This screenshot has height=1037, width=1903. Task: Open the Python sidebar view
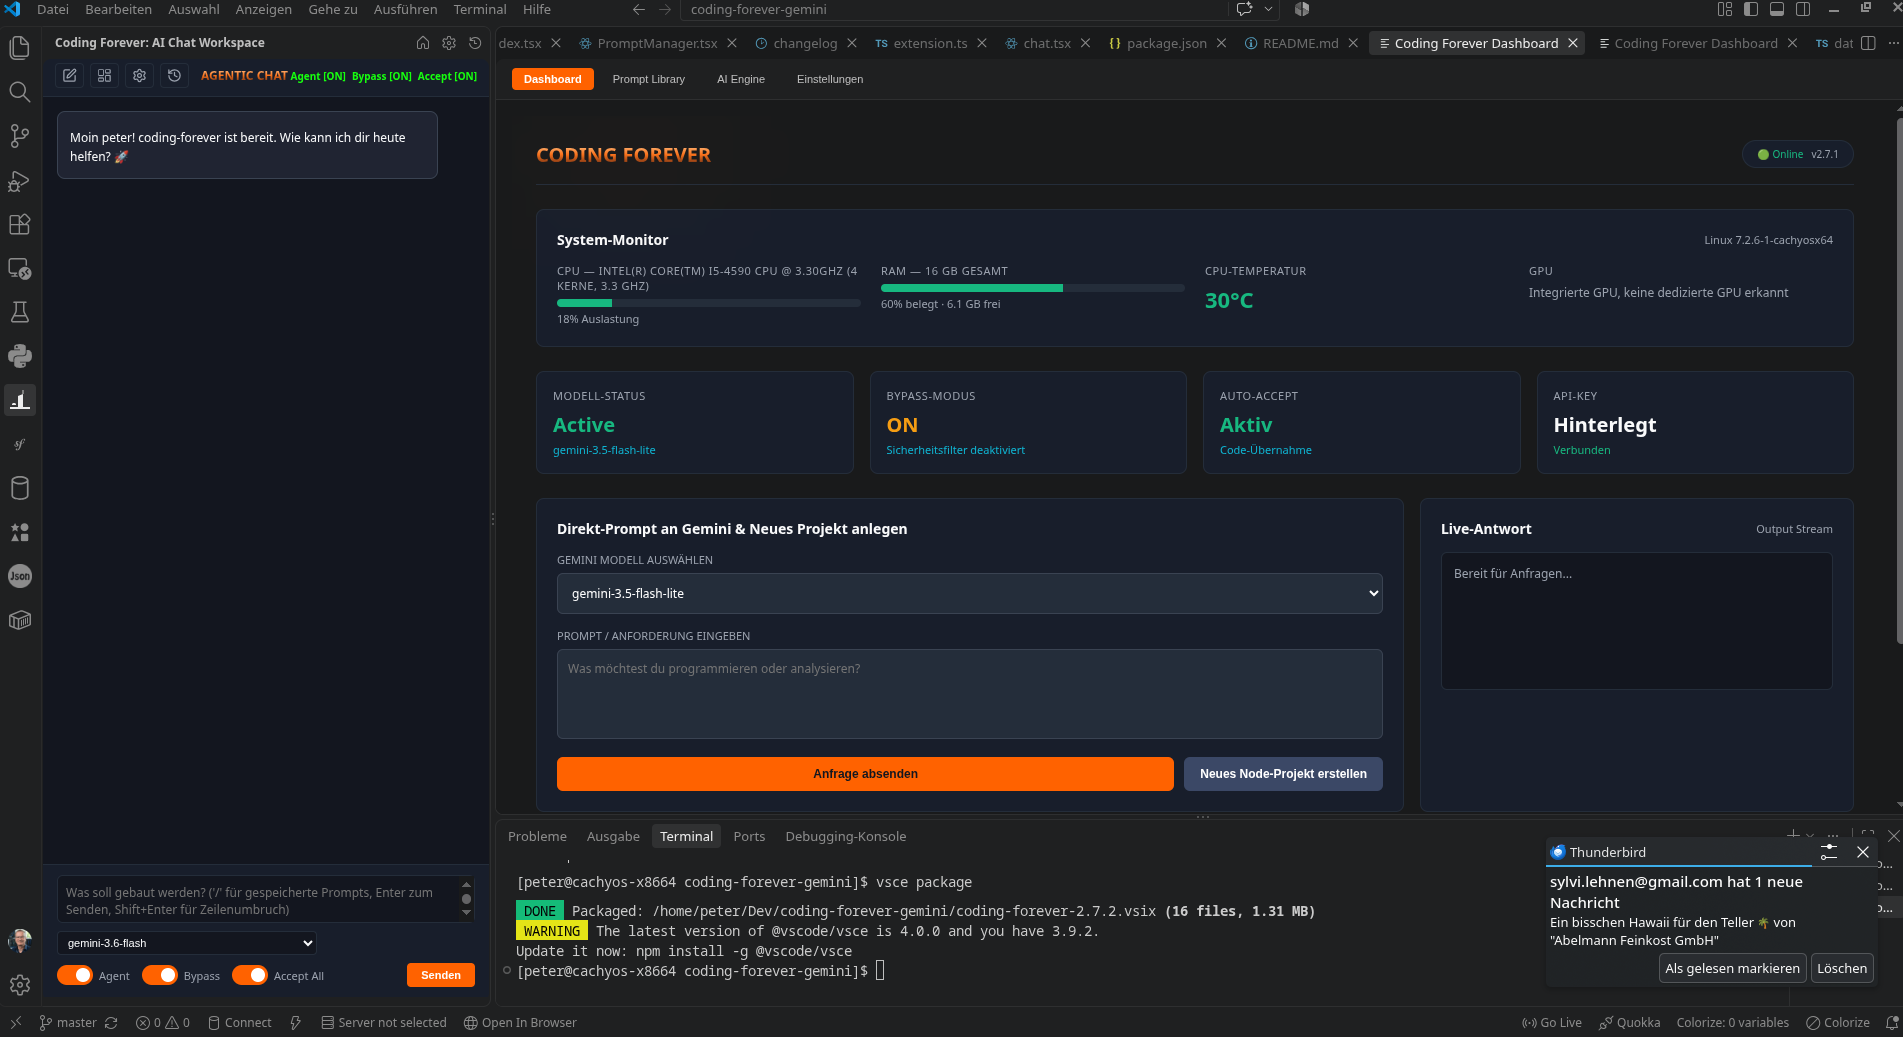tap(19, 356)
